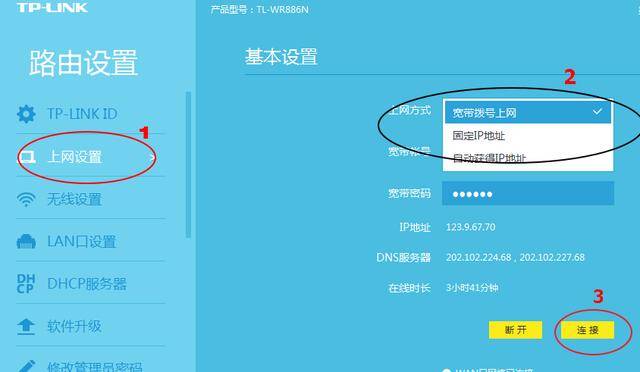
Task: Expand the 上网设置 chevron arrow
Action: (152, 157)
